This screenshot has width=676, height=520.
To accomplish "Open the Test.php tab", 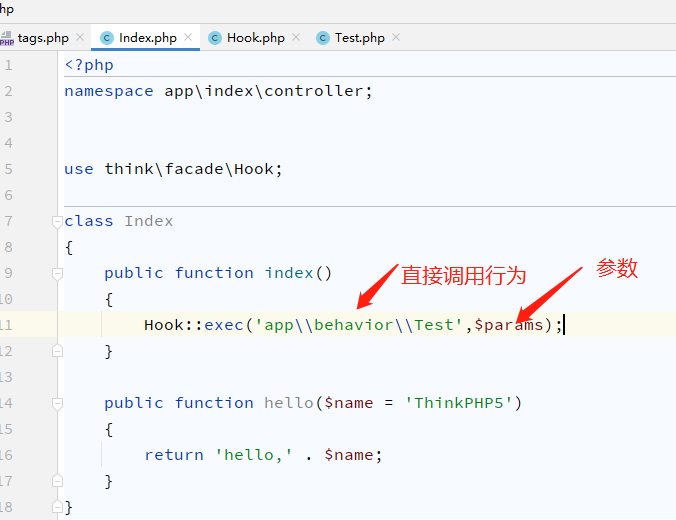I will (359, 38).
